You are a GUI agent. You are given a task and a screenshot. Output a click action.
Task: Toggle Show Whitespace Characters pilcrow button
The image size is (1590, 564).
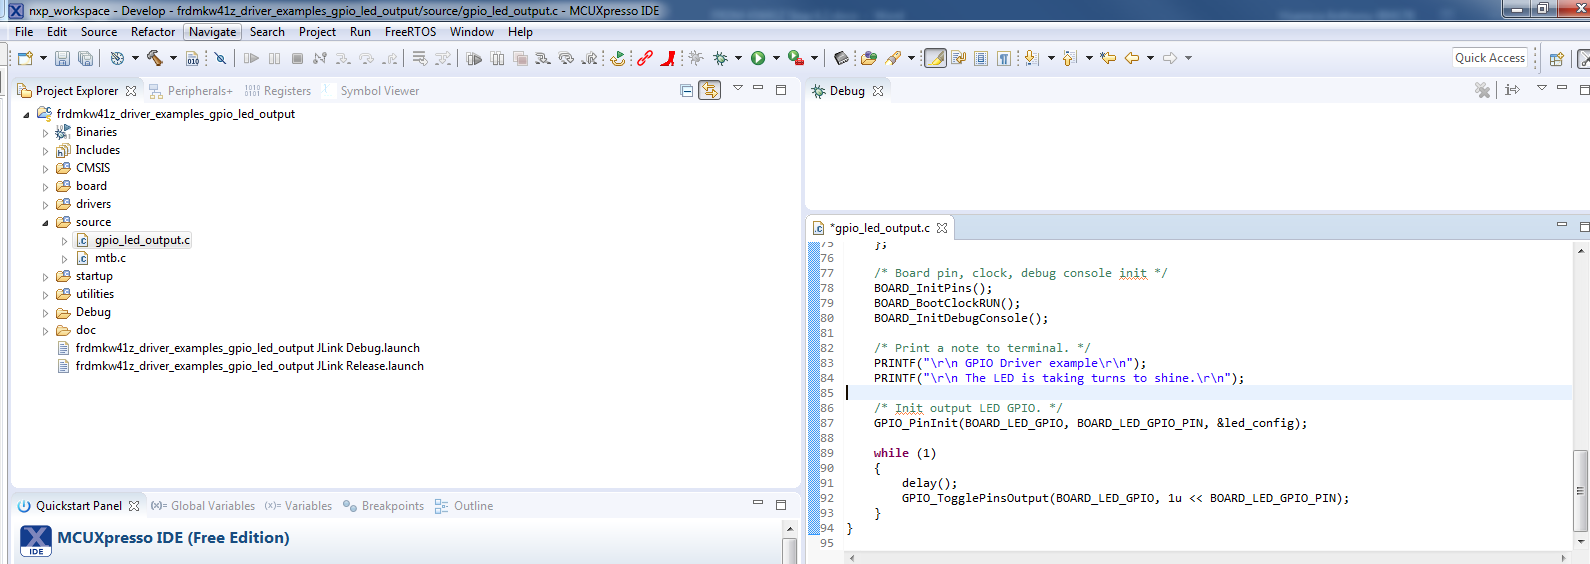1004,59
